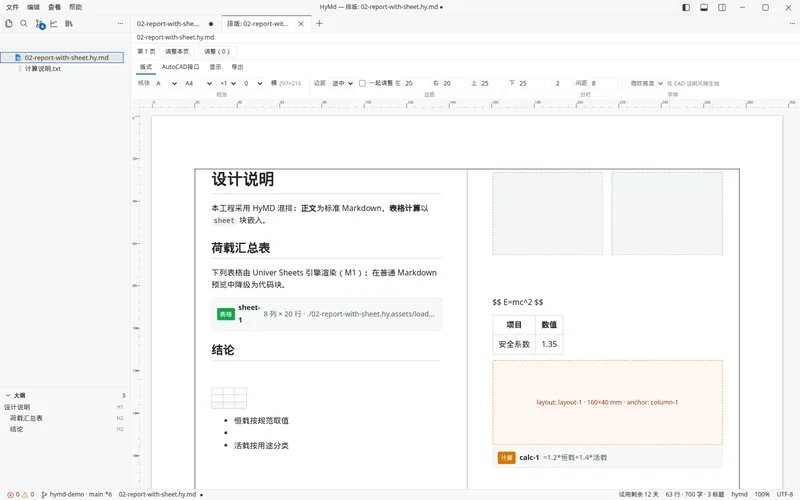Open the sidebar more options ellipsis
This screenshot has width=800, height=500.
point(120,23)
